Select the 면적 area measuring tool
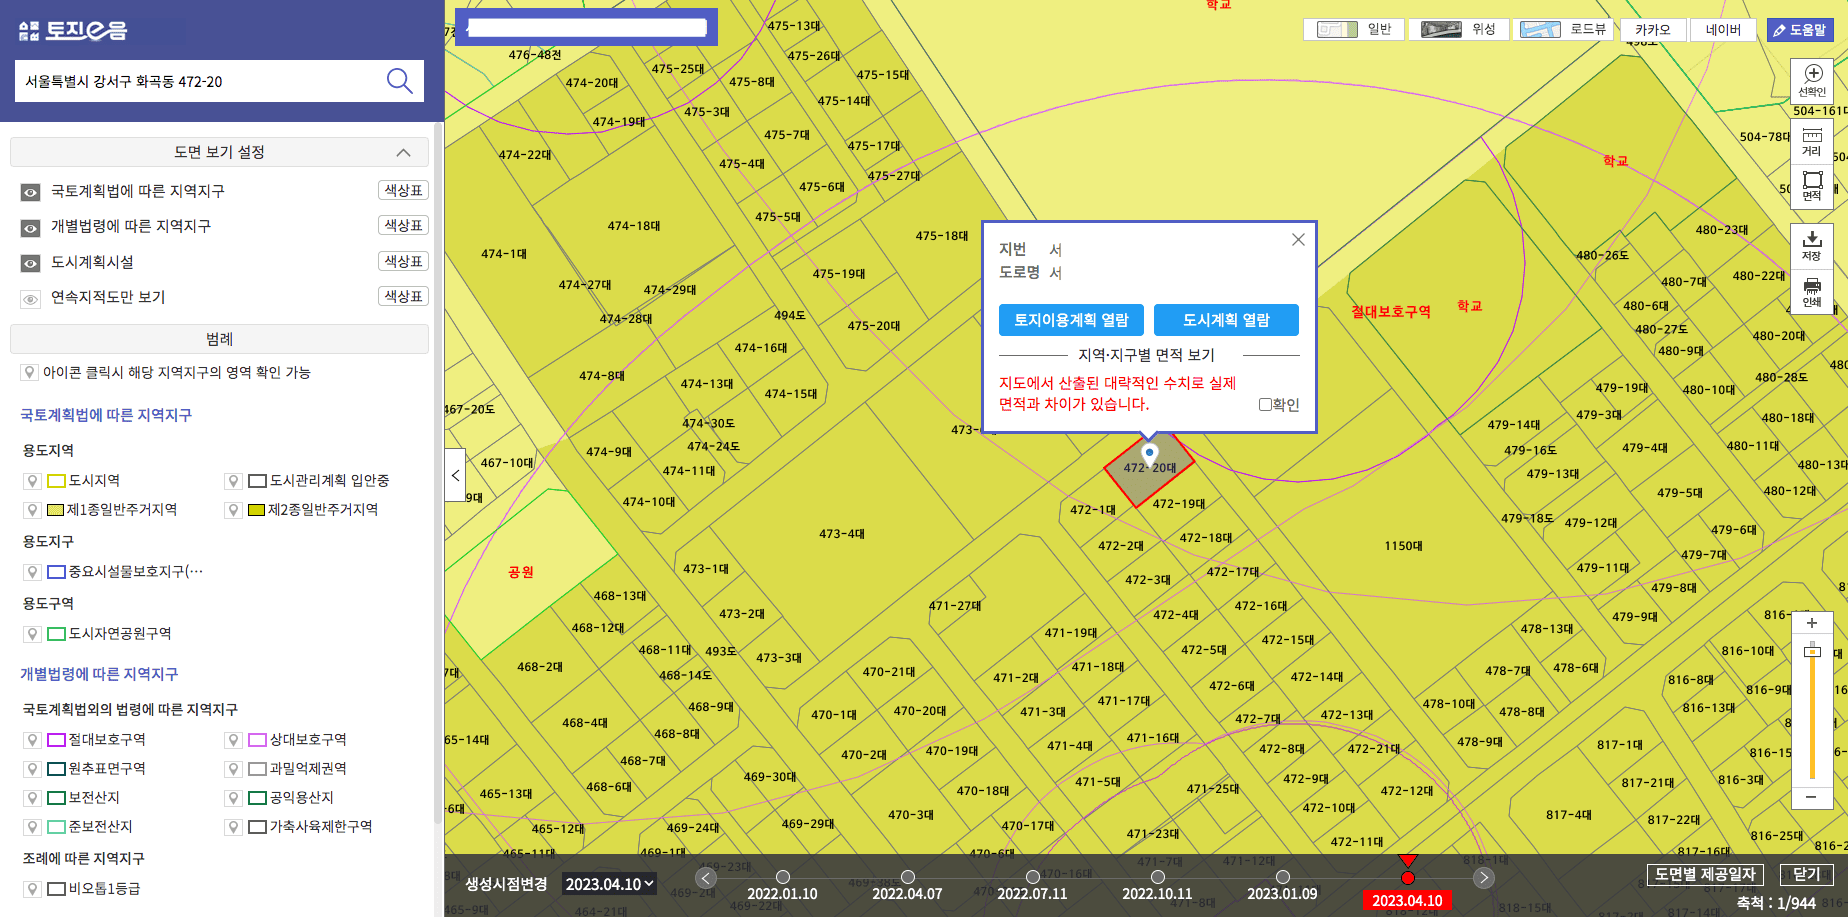The image size is (1848, 917). 1812,186
